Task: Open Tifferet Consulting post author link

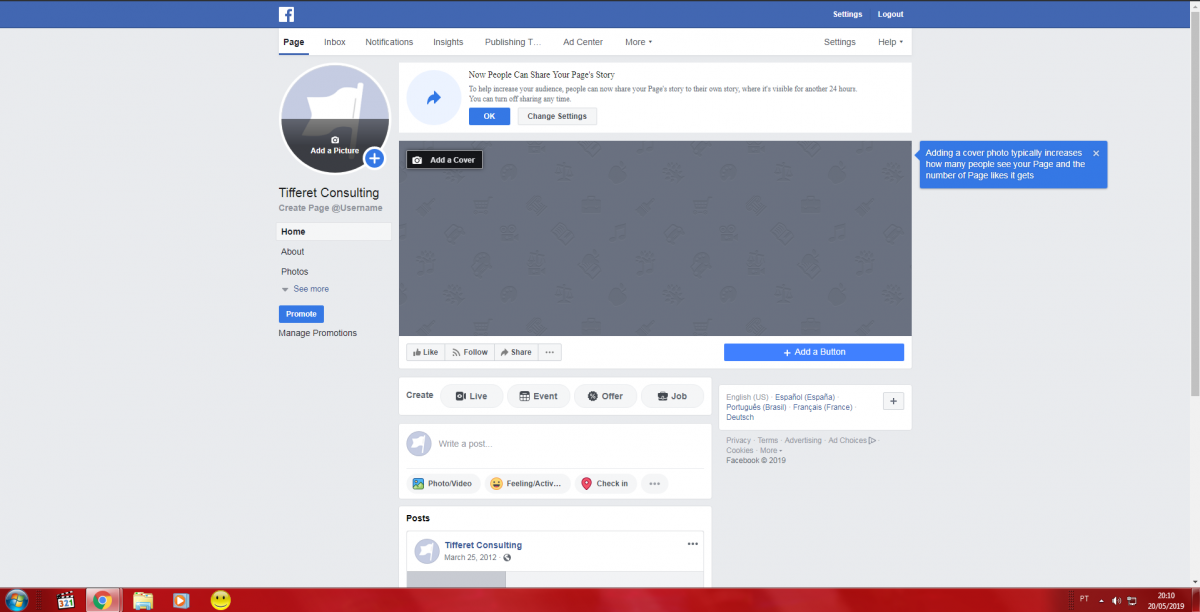Action: [483, 545]
